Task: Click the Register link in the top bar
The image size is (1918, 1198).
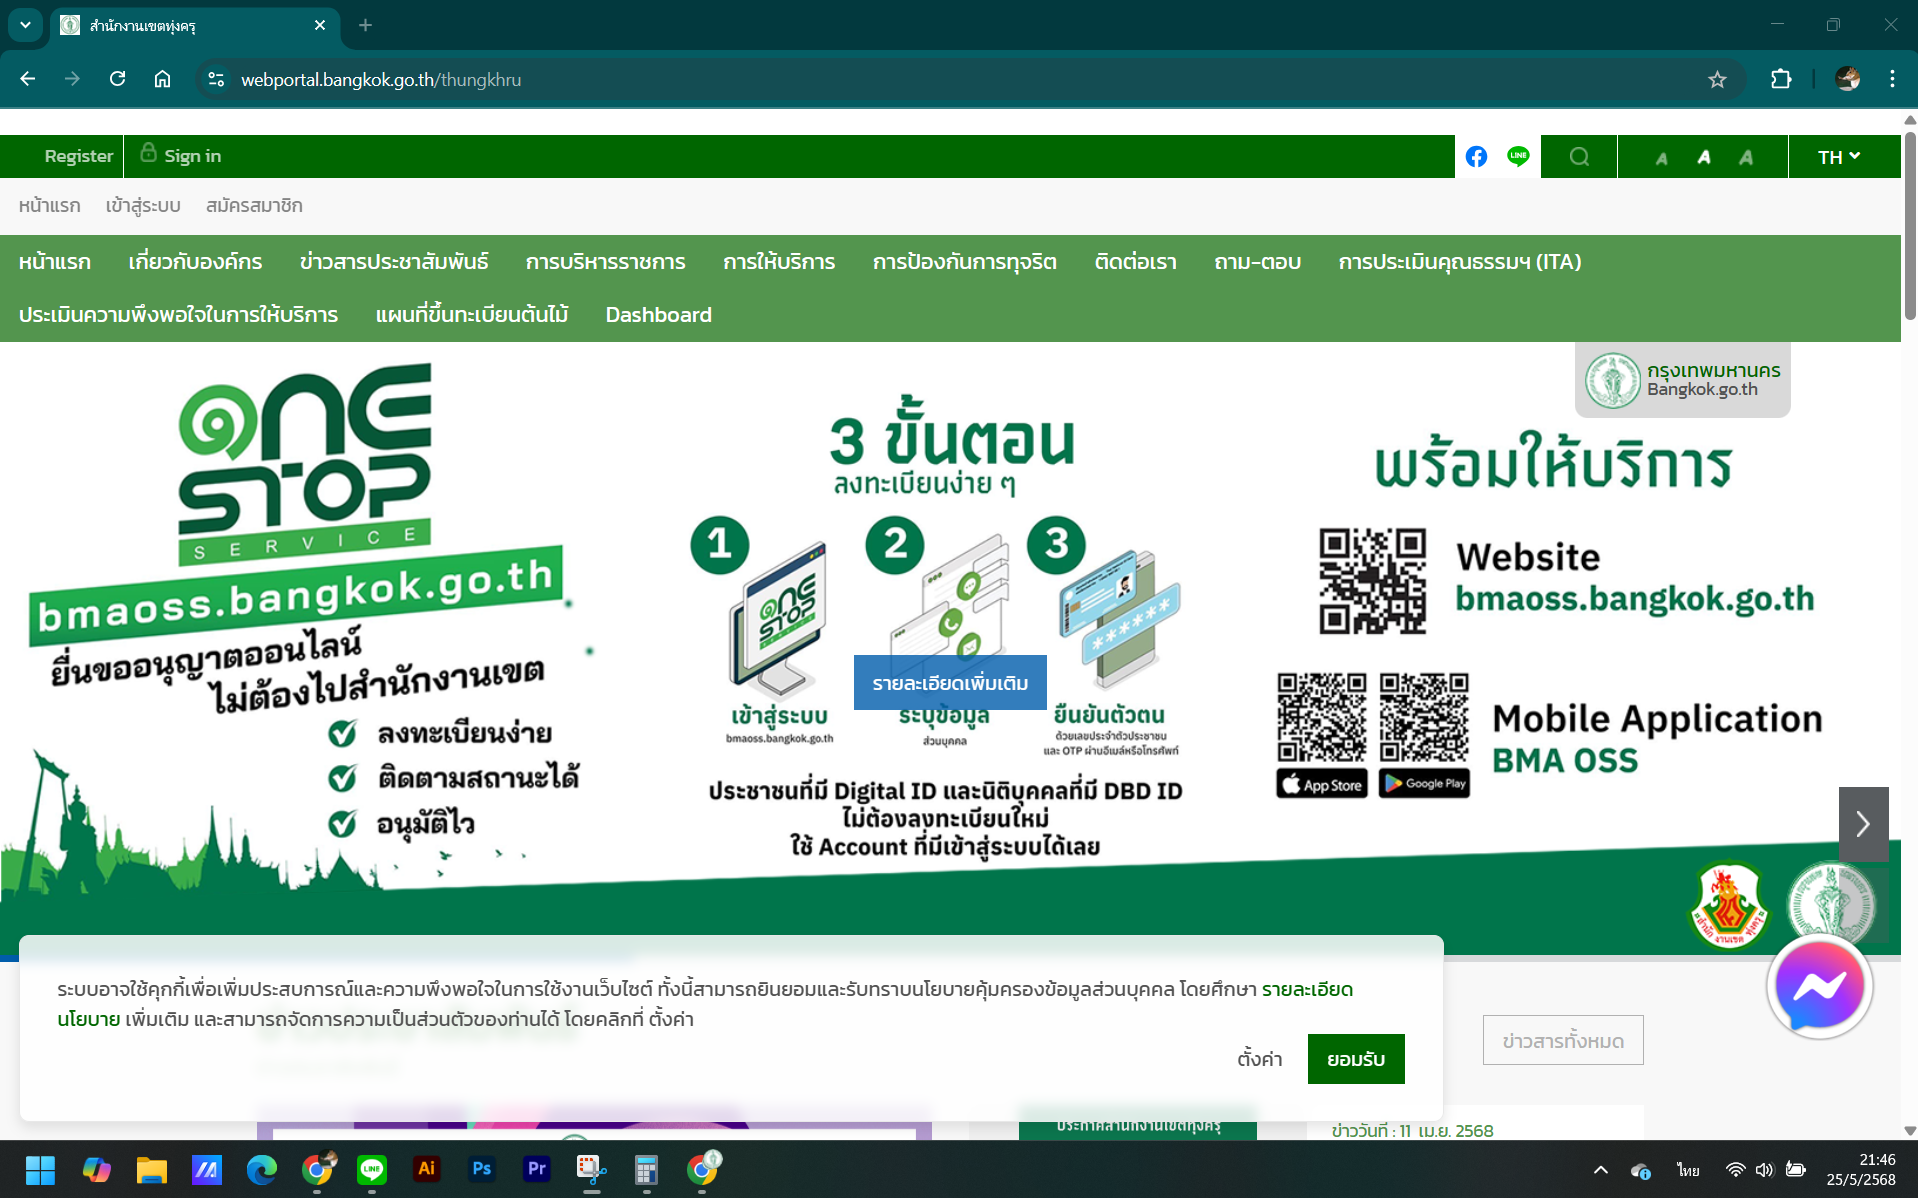Action: (78, 156)
